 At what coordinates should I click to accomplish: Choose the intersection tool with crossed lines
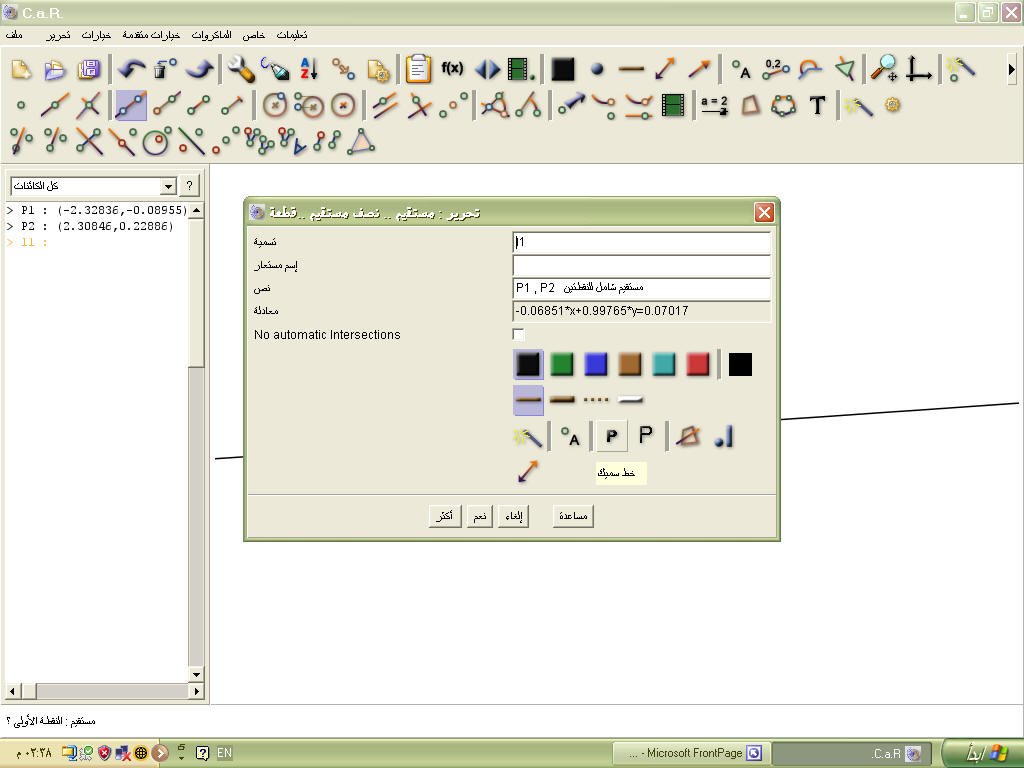[89, 105]
